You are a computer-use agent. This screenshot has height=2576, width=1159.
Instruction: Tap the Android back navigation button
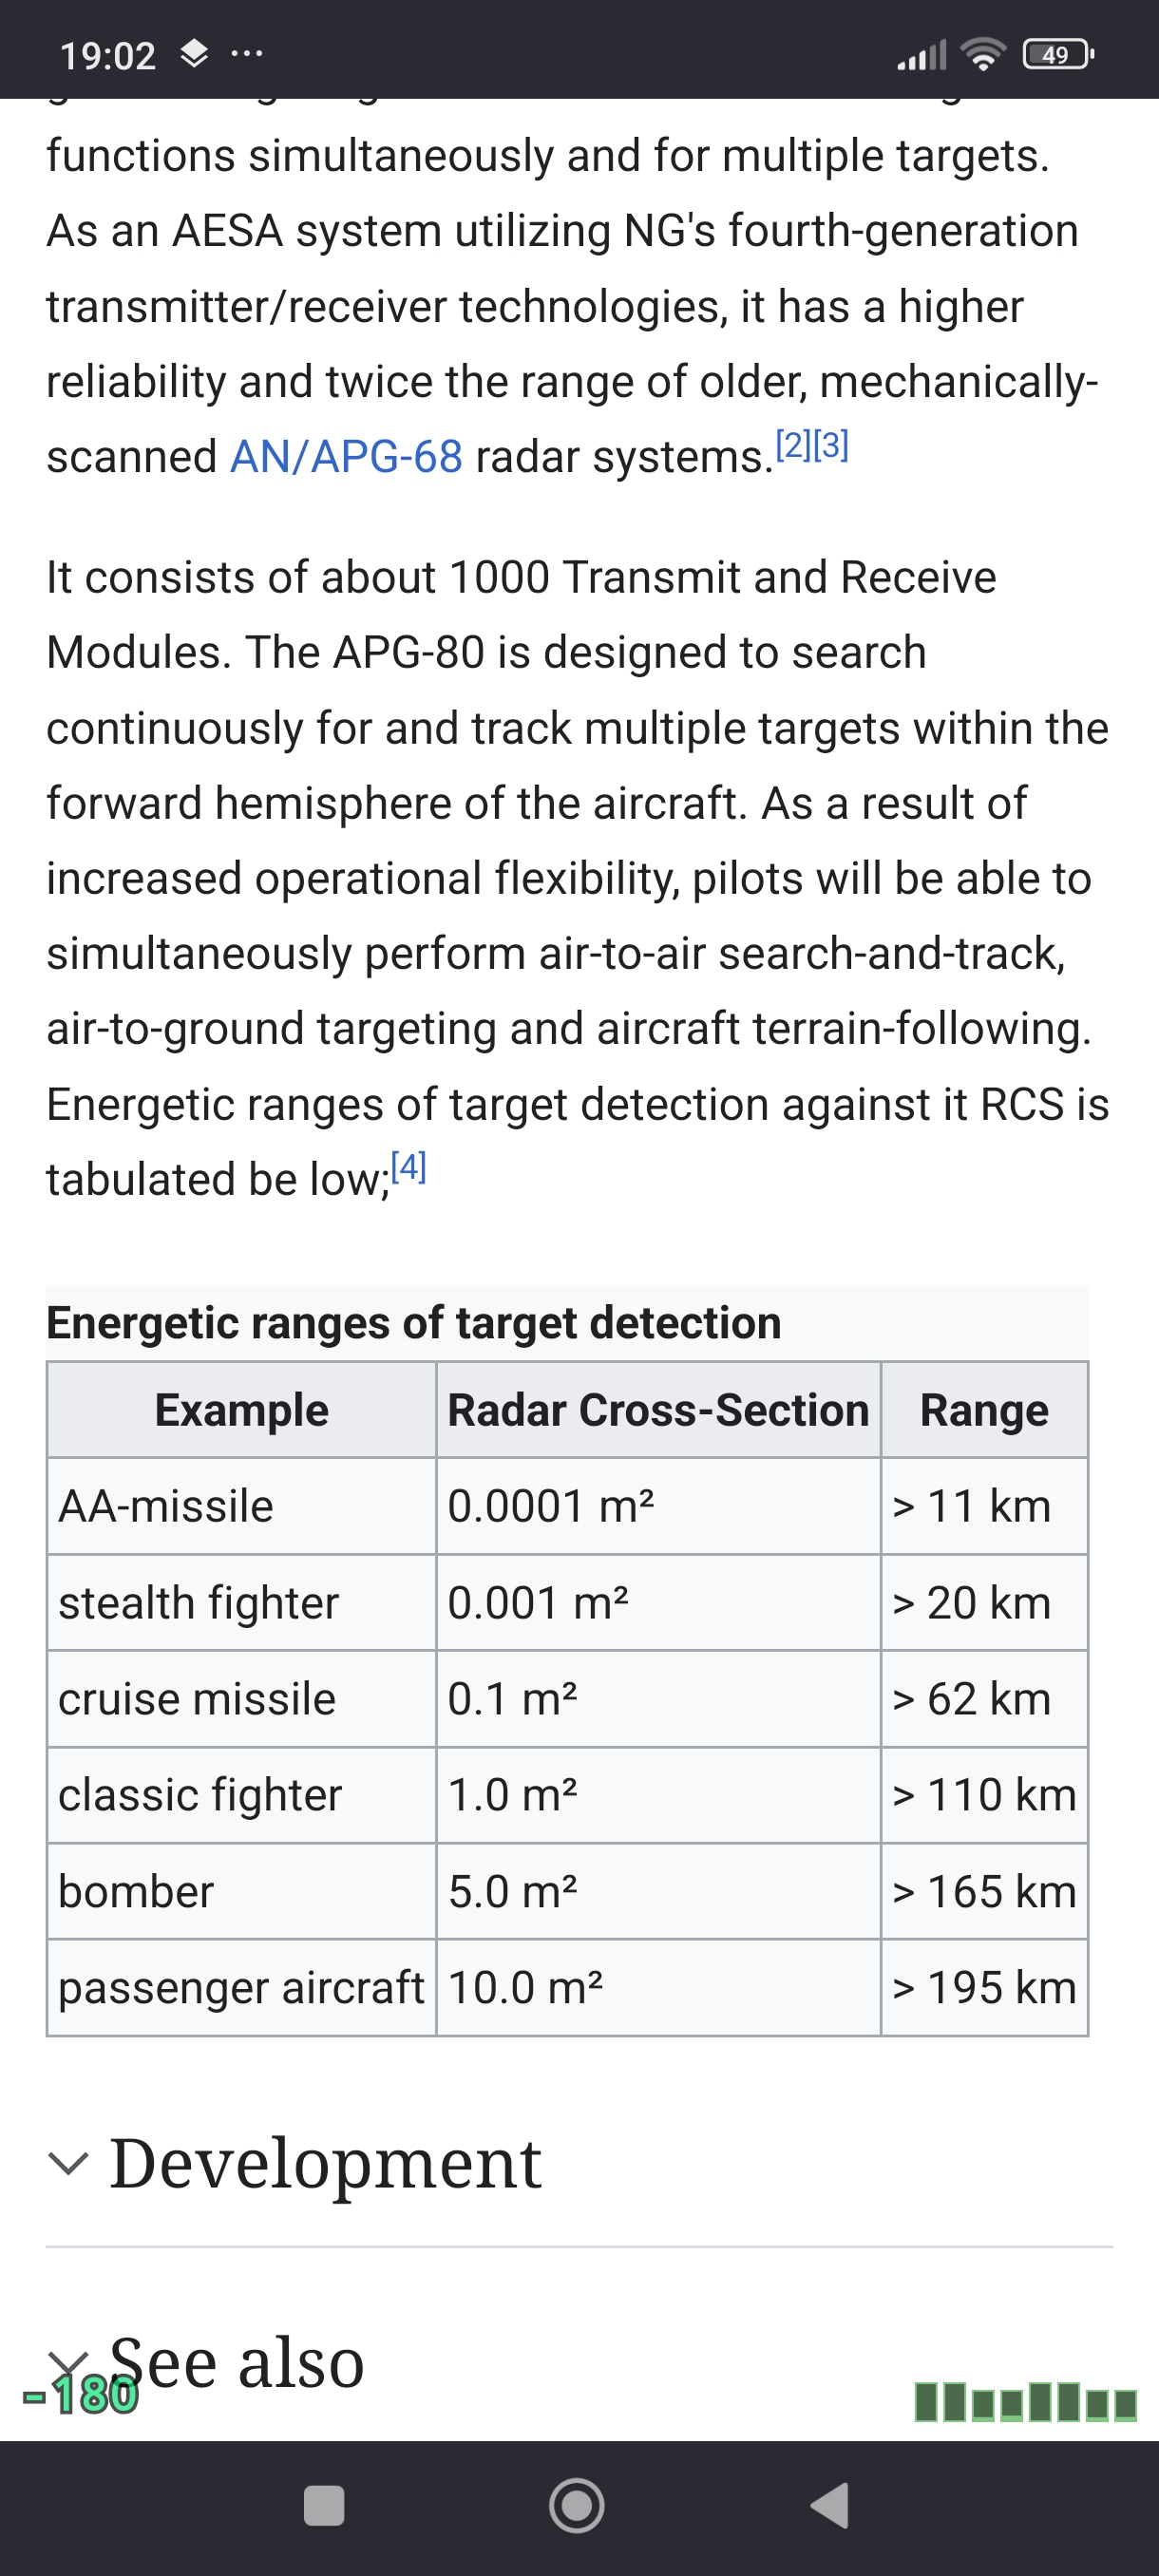831,2506
